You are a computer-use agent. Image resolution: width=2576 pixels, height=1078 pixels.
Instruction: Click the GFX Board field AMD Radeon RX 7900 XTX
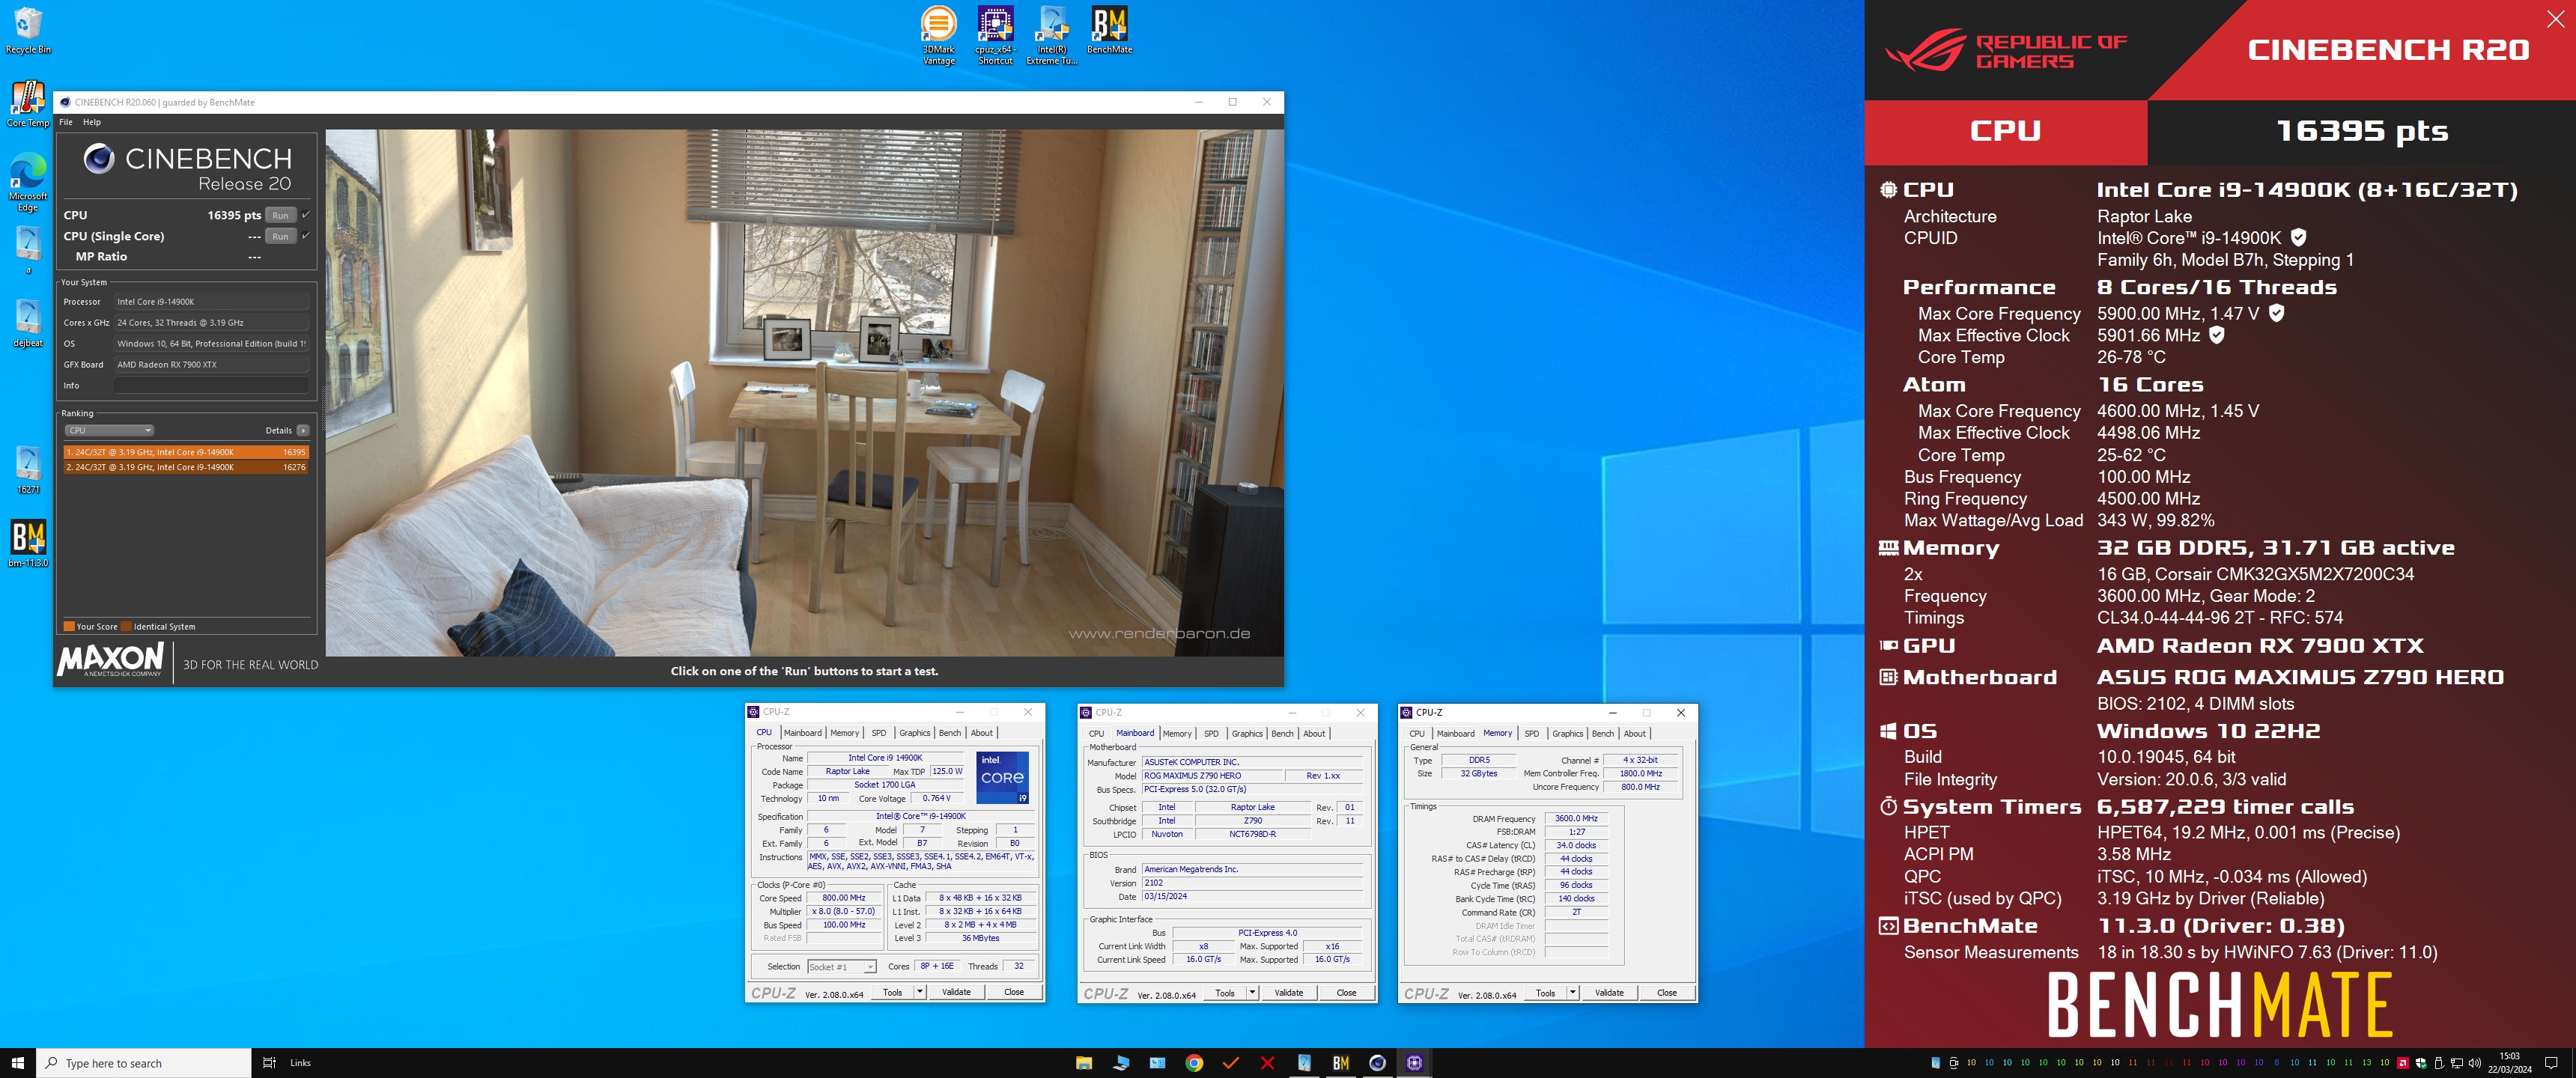click(x=211, y=364)
